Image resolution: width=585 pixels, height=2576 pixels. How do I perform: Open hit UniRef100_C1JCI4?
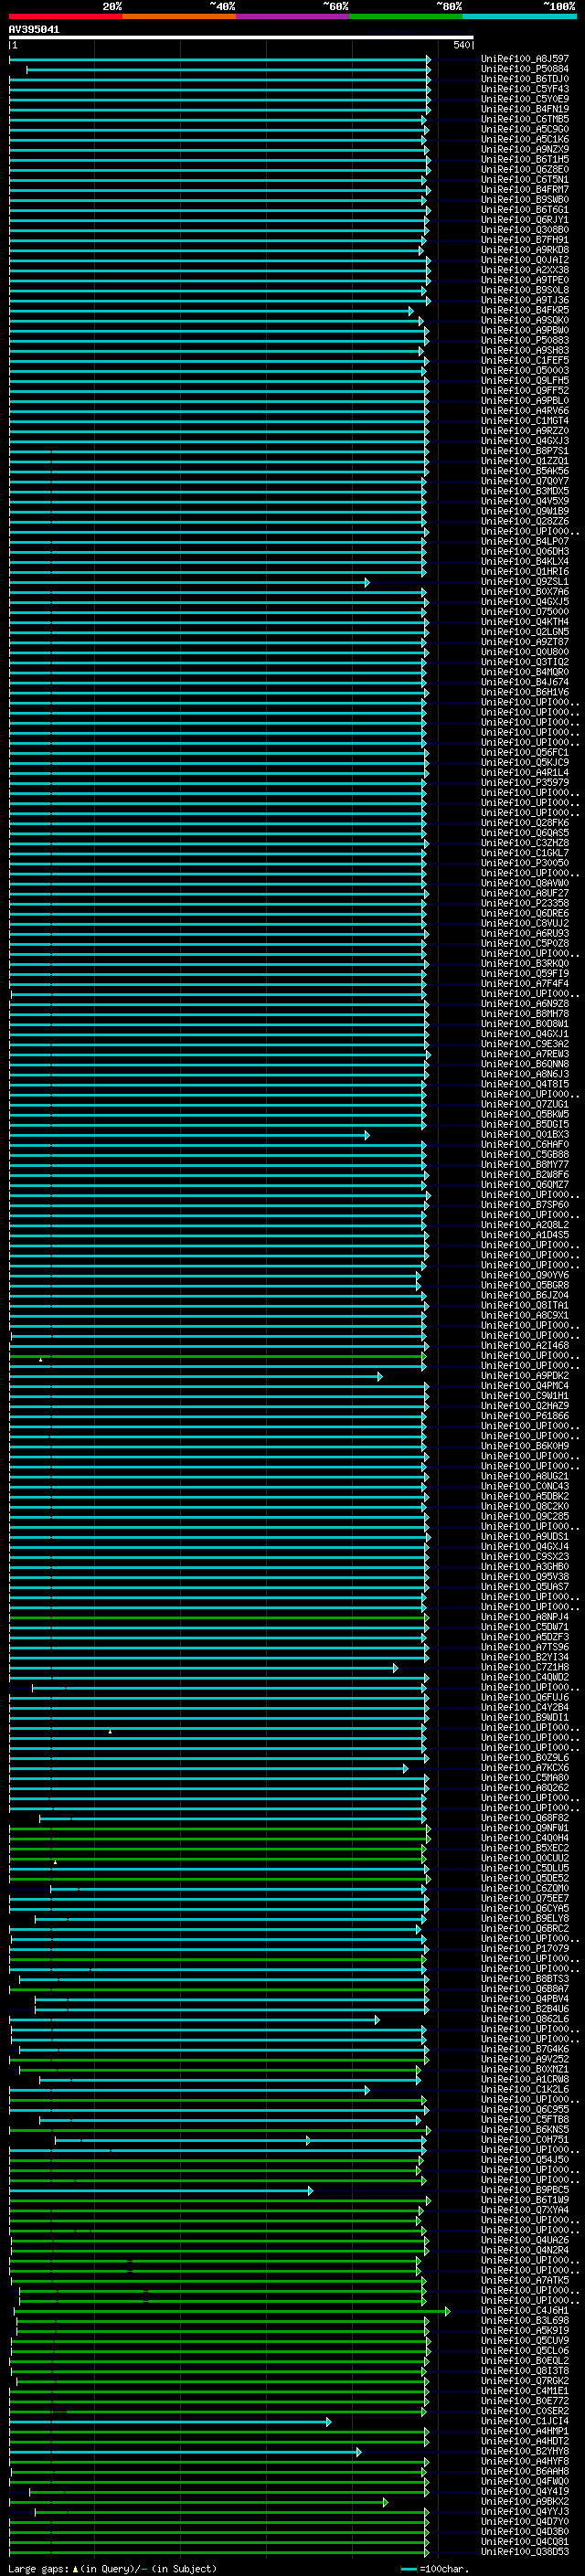coord(524,2420)
